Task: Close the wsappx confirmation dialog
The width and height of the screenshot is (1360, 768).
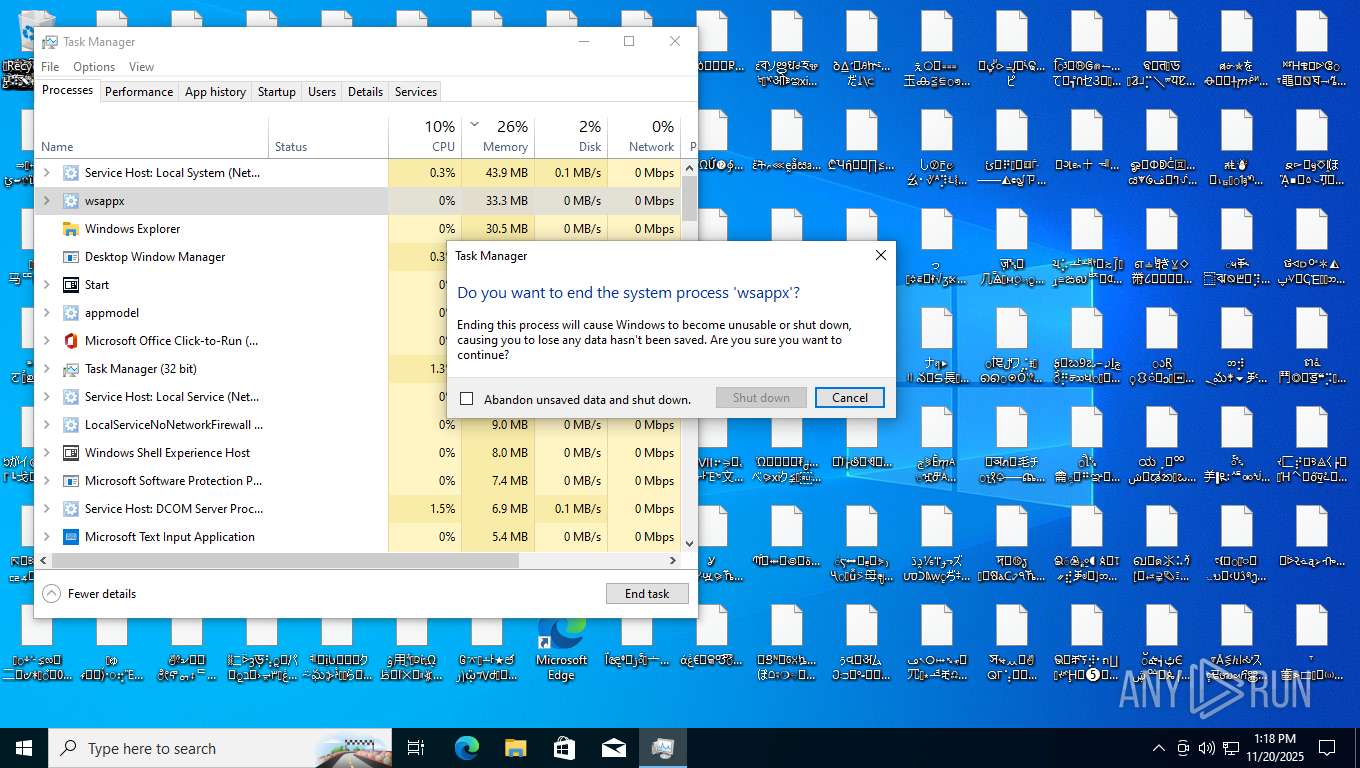Action: coord(880,256)
